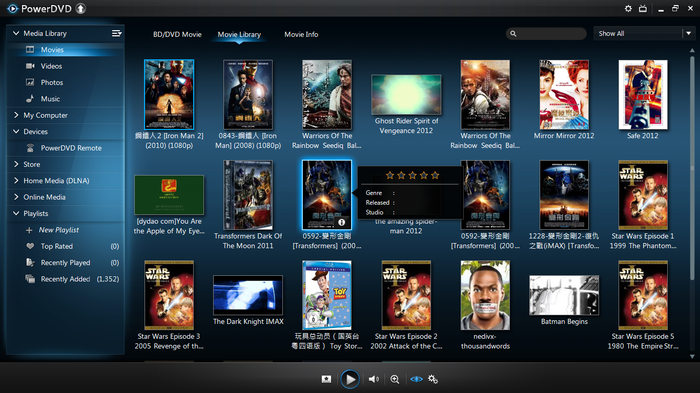Toggle the 3D mode eye icon
Viewport: 700px width, 393px height.
tap(416, 379)
